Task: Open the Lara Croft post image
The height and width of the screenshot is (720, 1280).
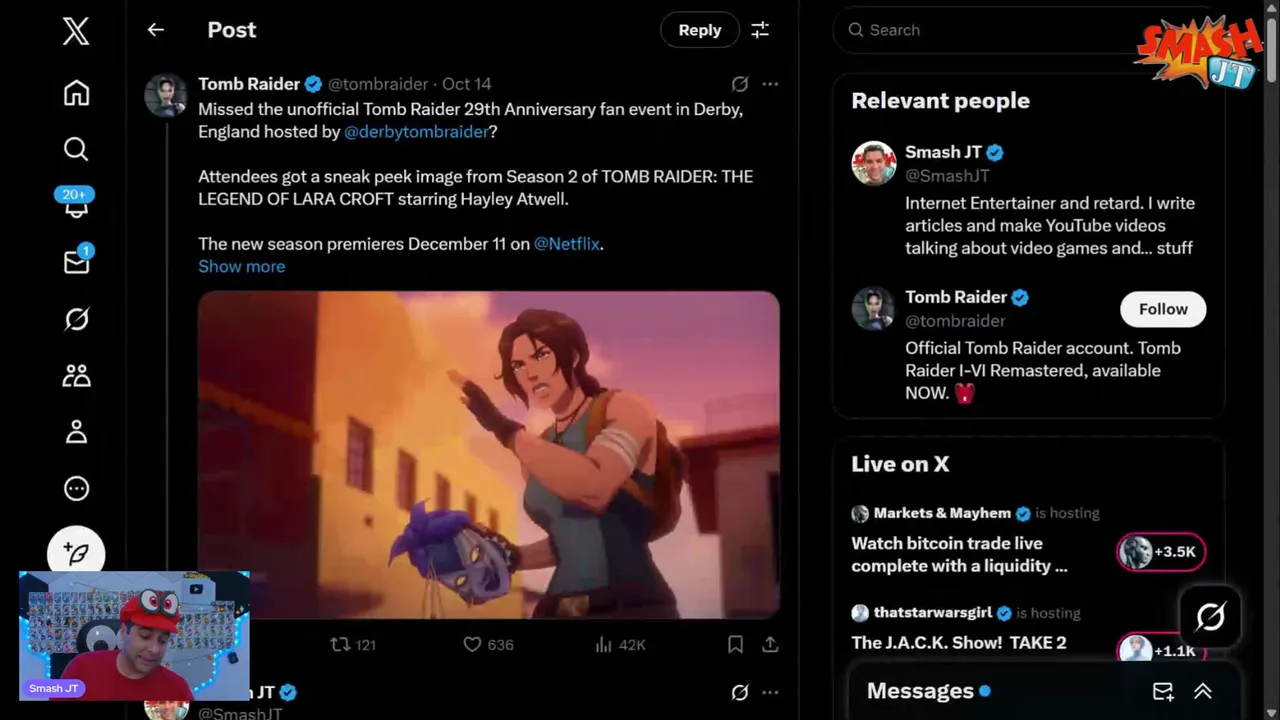Action: coord(488,455)
